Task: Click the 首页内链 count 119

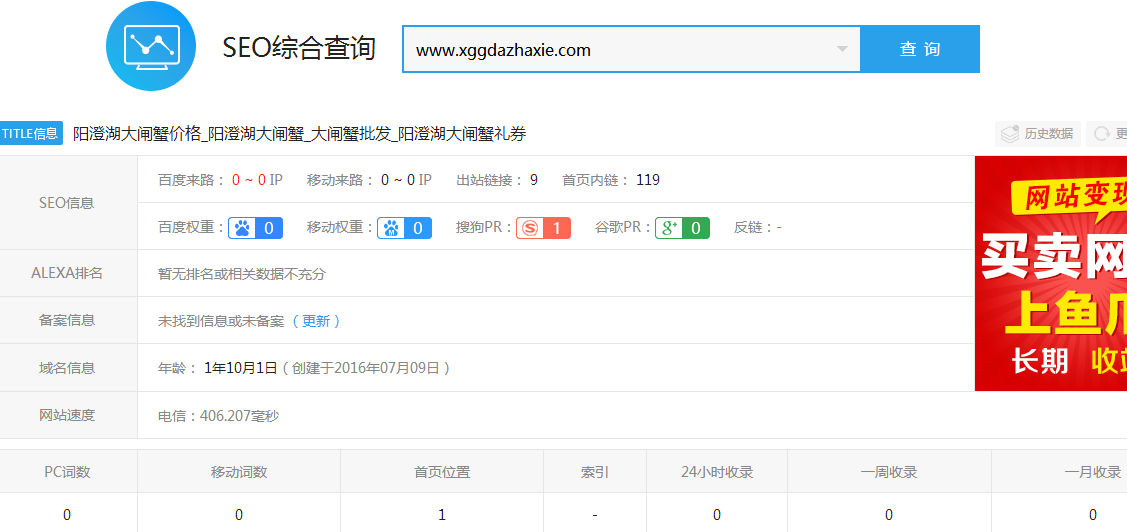Action: point(648,180)
